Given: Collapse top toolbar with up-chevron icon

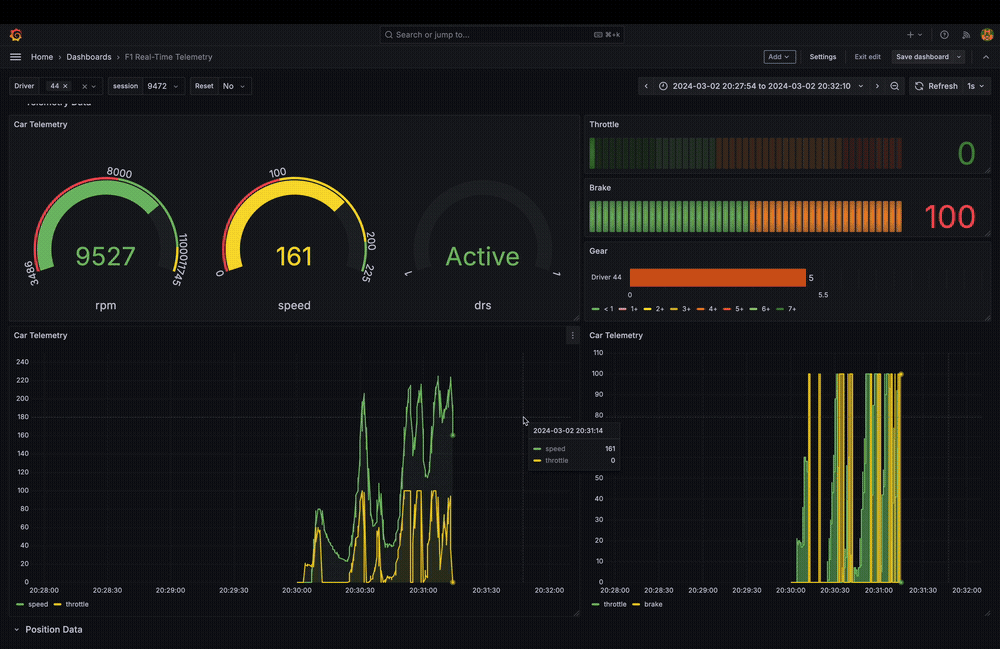Looking at the screenshot, I should pos(986,57).
